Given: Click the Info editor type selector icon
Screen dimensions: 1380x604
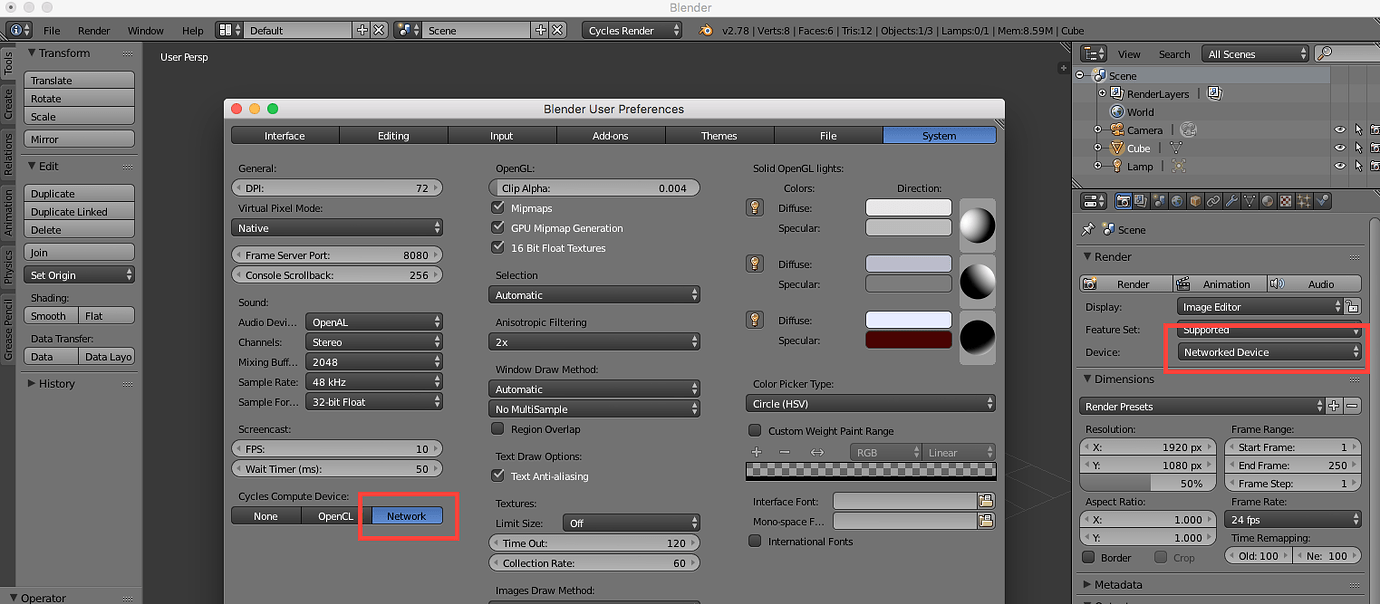Looking at the screenshot, I should click(x=20, y=30).
